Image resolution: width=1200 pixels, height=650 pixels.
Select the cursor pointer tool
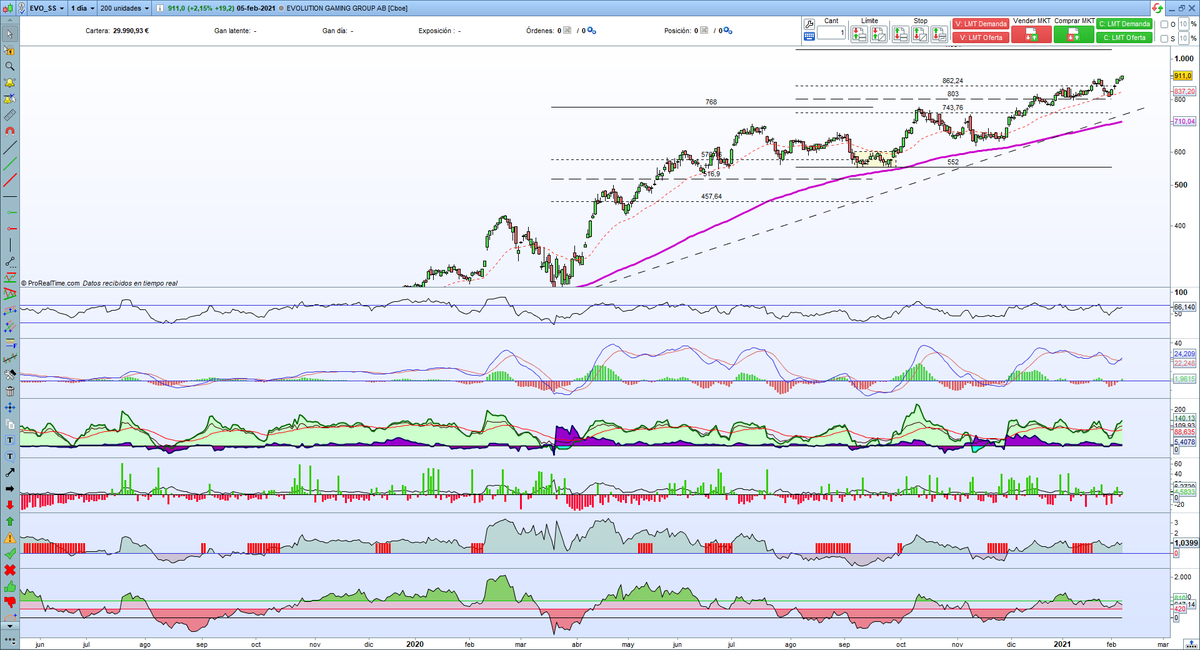coord(10,33)
